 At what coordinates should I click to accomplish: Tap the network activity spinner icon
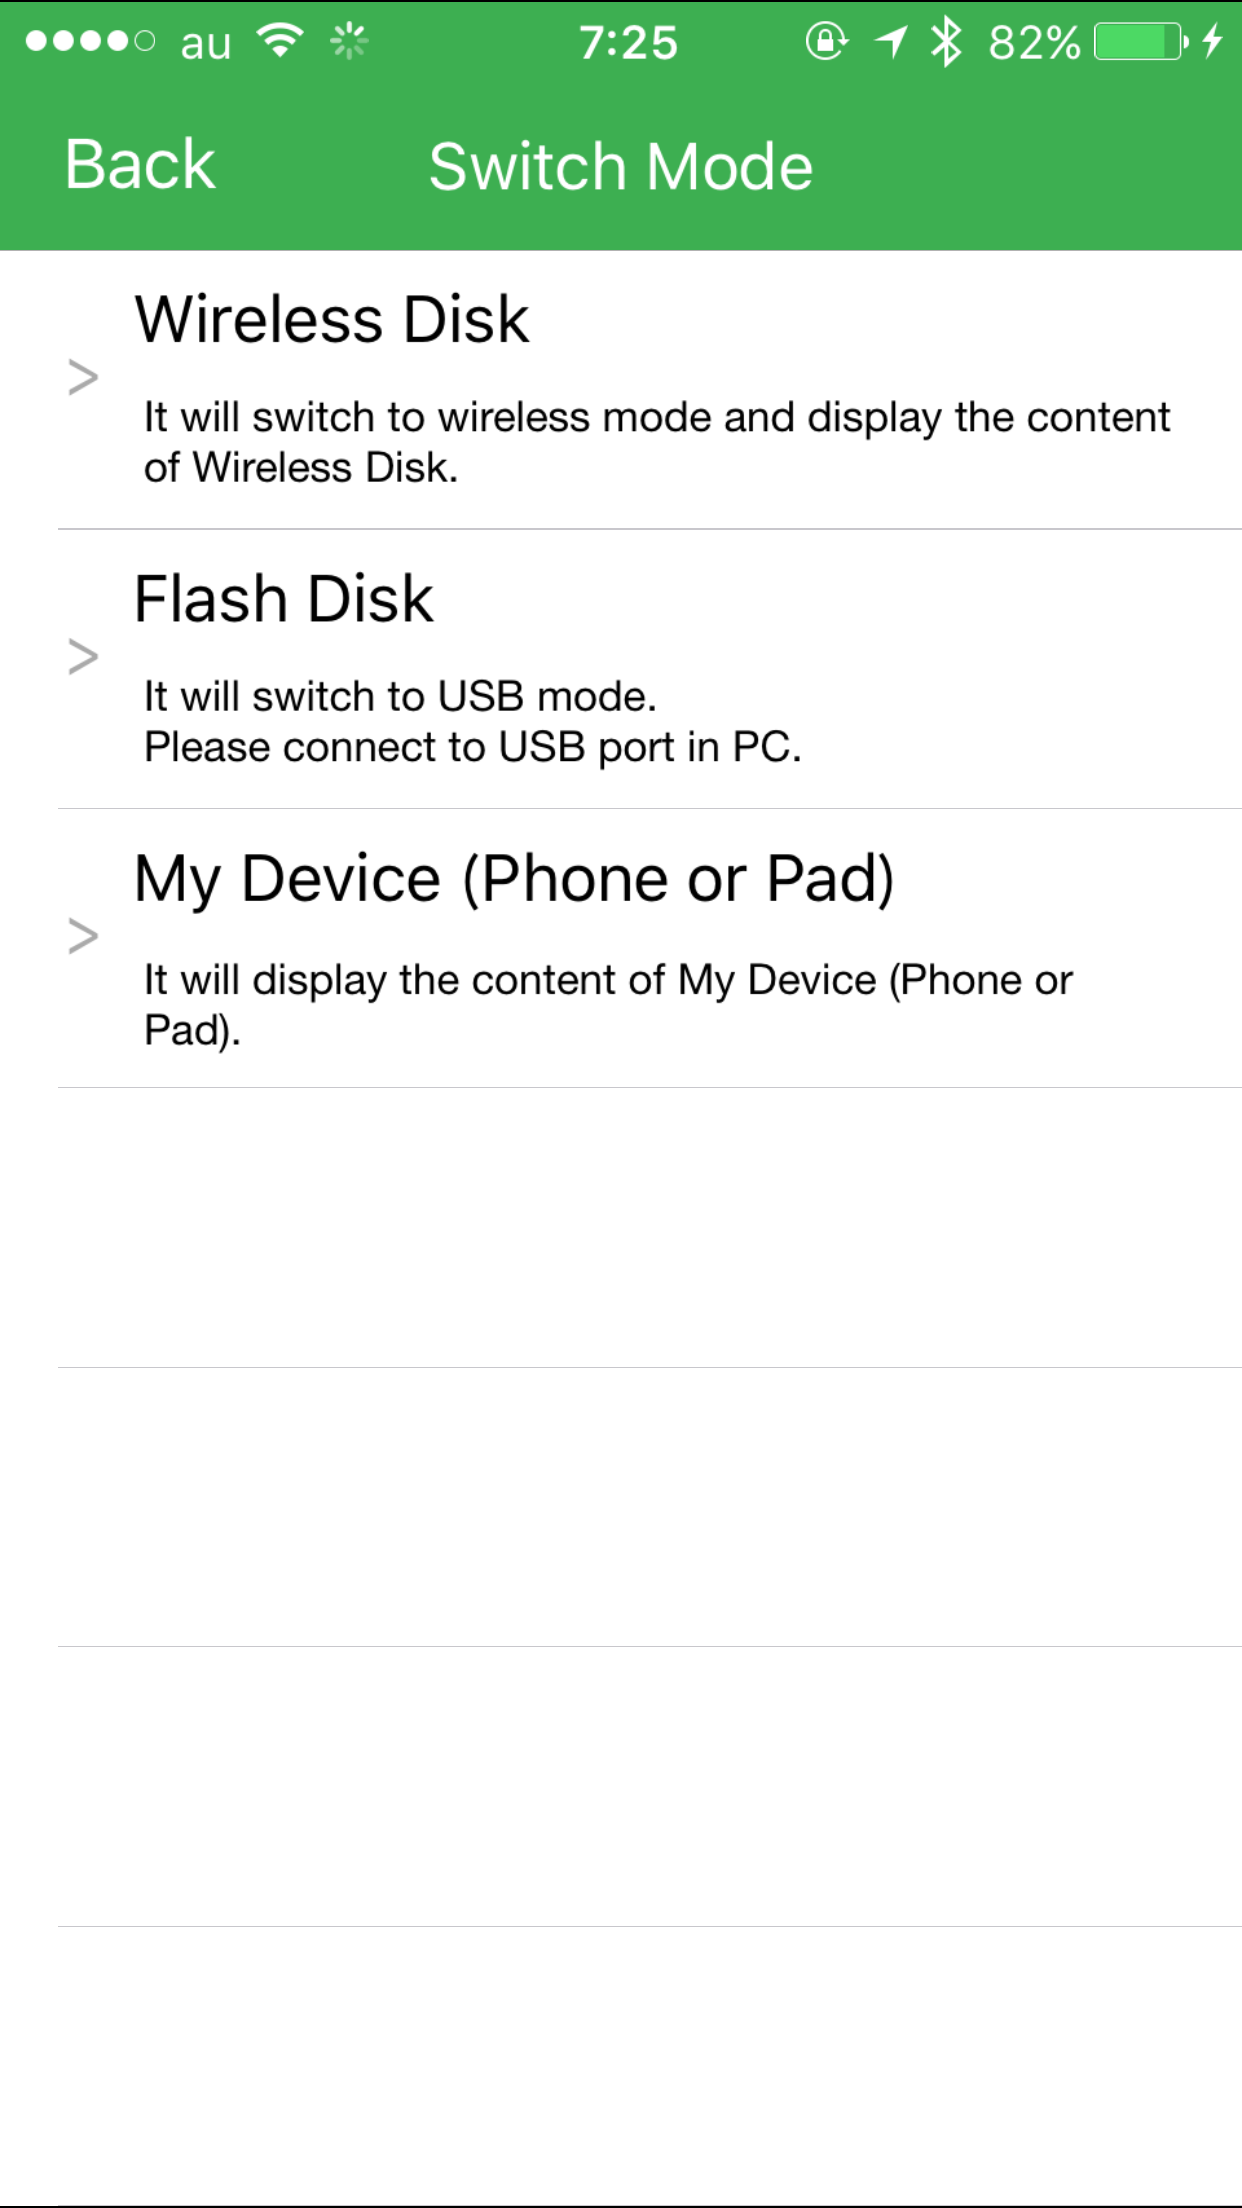(349, 42)
